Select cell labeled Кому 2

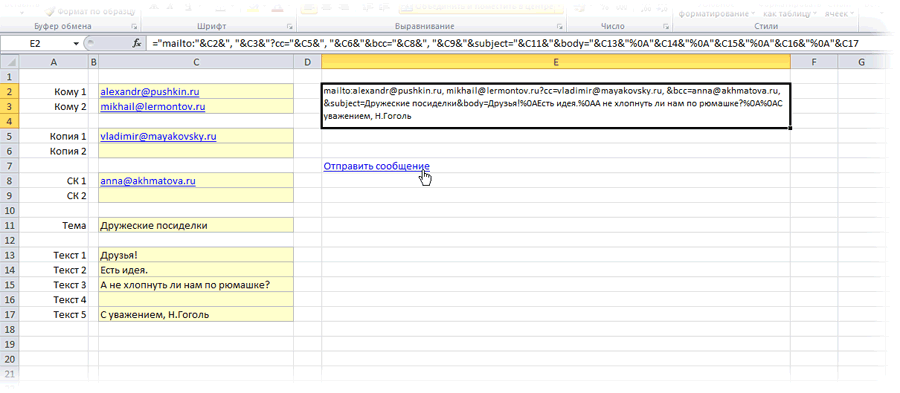tap(54, 106)
